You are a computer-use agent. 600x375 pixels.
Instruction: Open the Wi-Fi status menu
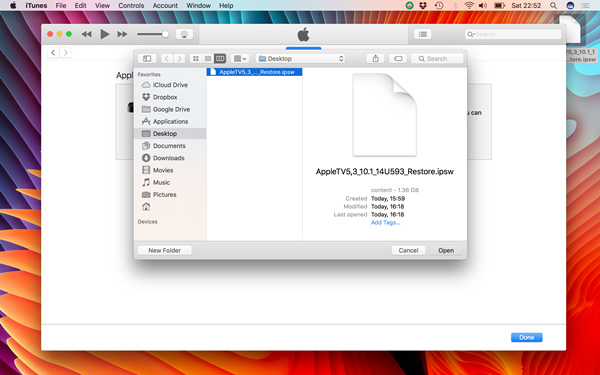tap(469, 5)
